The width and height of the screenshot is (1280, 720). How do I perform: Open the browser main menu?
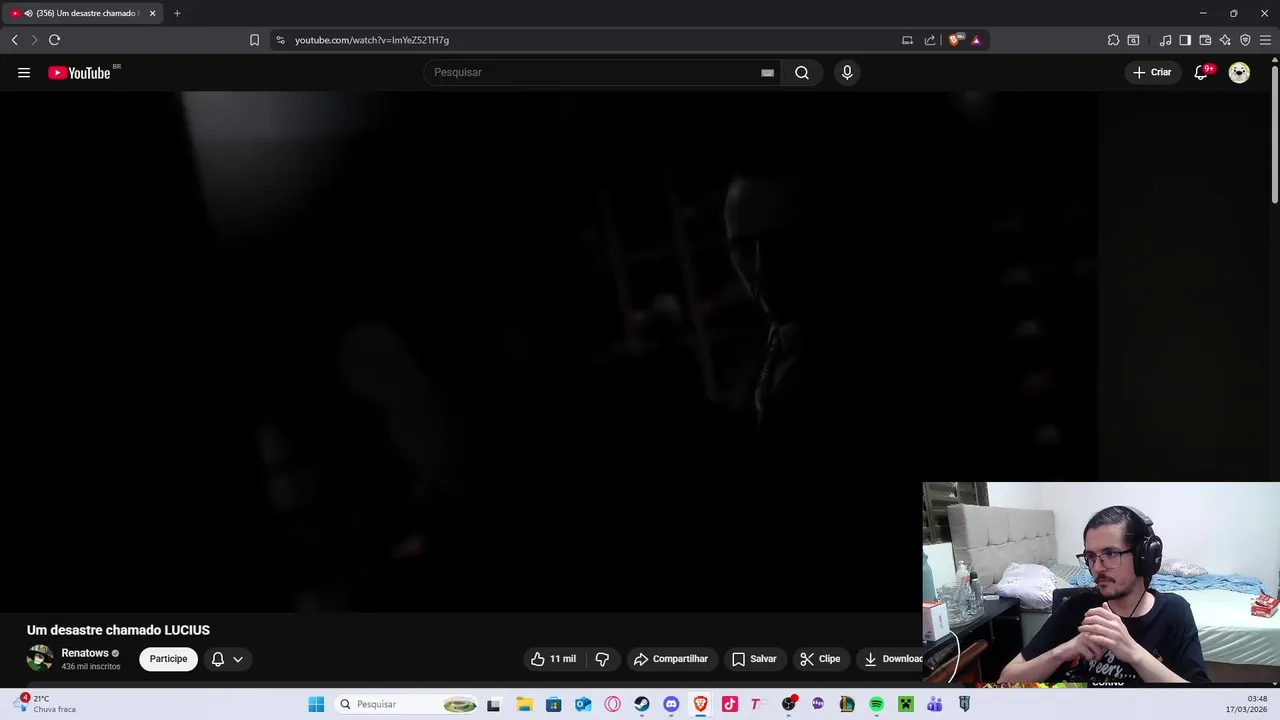tap(1265, 40)
